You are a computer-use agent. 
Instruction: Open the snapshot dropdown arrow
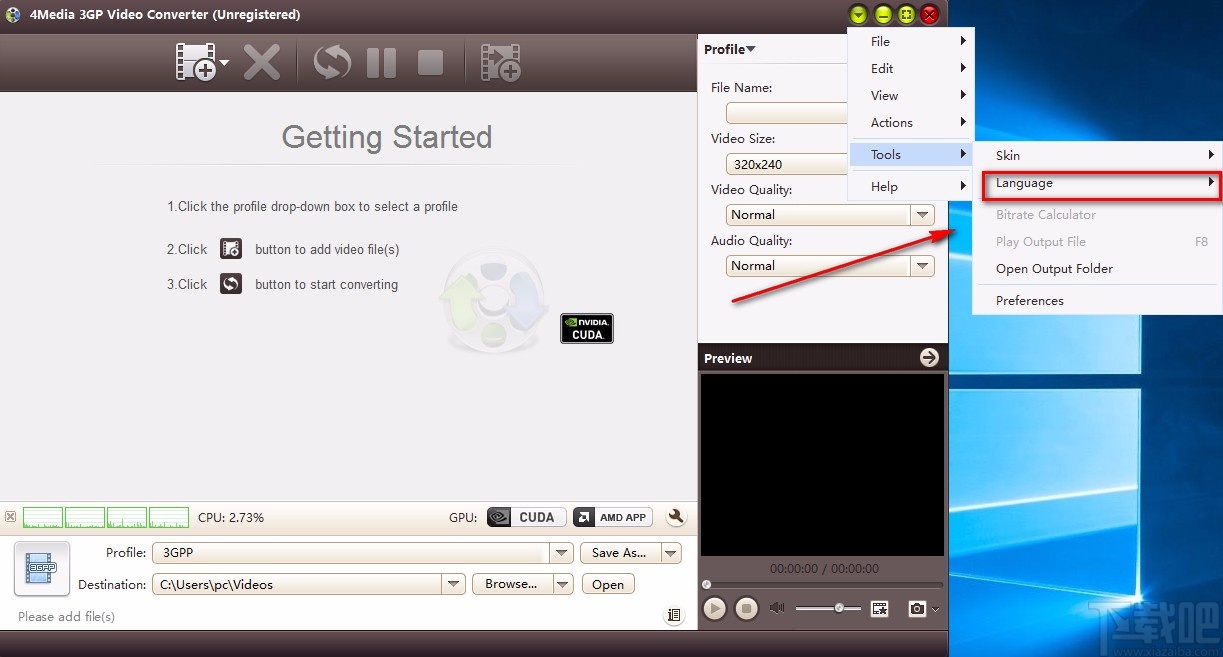coord(936,609)
